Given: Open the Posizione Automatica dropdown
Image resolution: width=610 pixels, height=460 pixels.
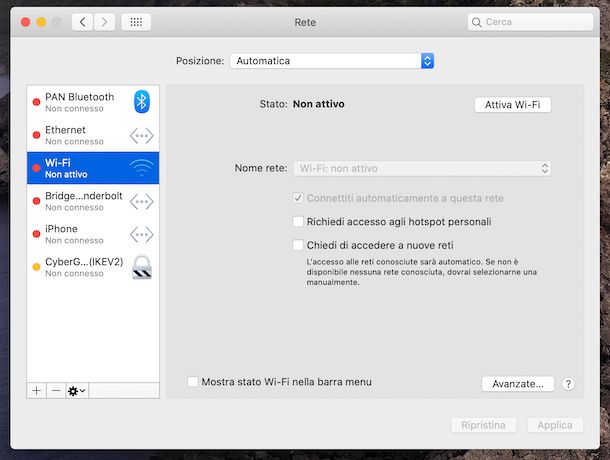Looking at the screenshot, I should [332, 61].
